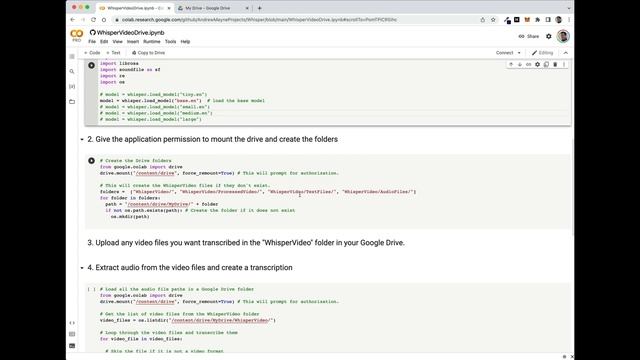This screenshot has height=360, width=640.
Task: Open the Insert menu
Action: click(x=133, y=42)
